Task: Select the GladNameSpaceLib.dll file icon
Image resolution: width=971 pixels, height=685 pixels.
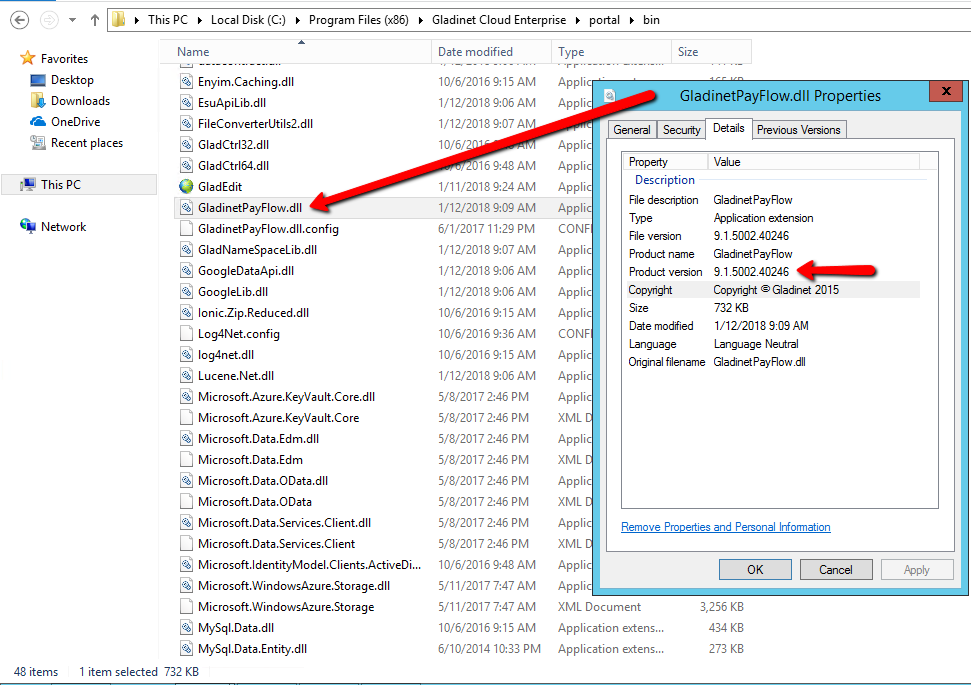Action: (186, 250)
